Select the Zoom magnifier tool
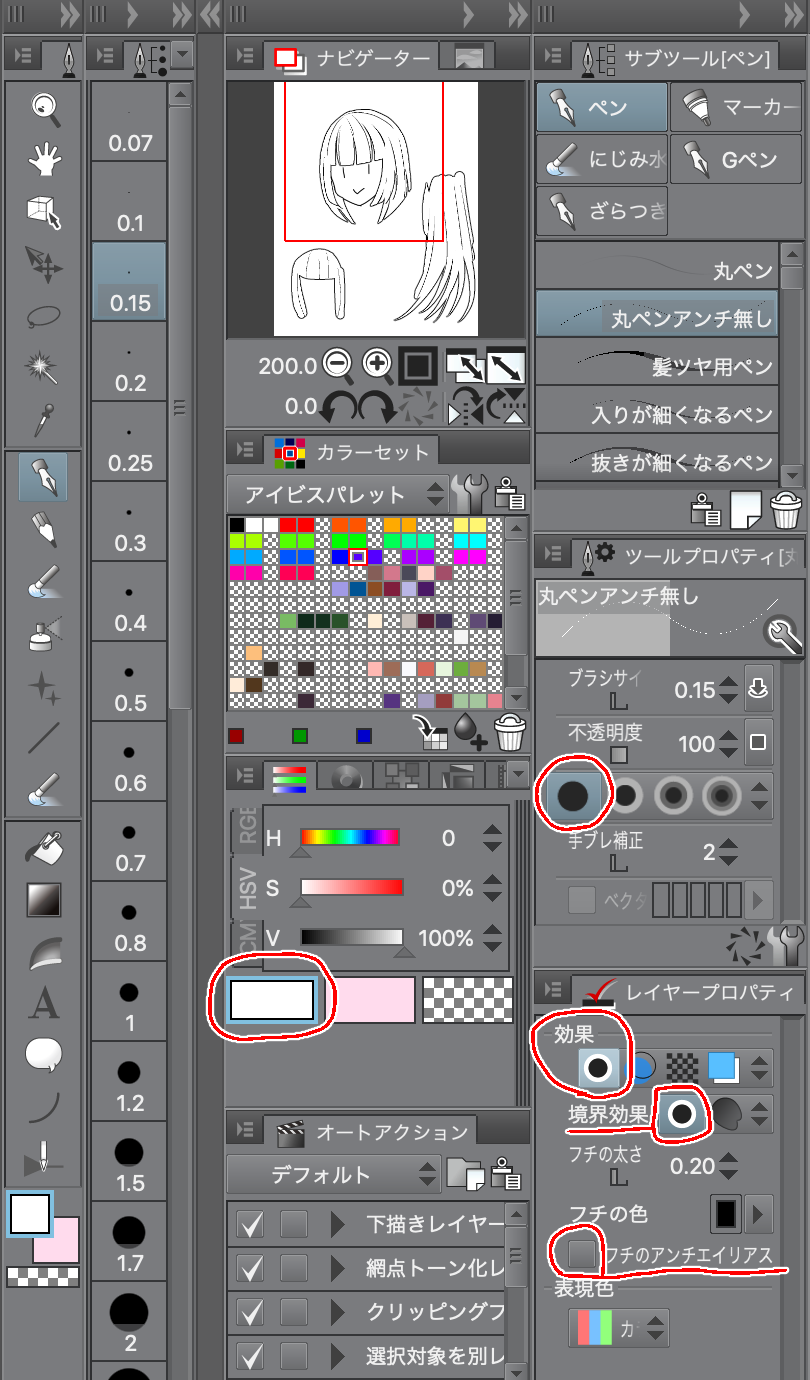The image size is (810, 1380). point(43,106)
